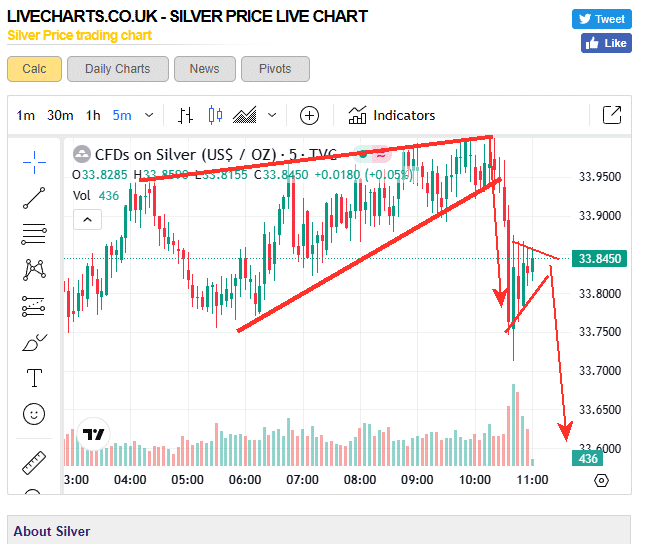Screen dimensions: 650x544
Task: Open the emoji icons tool
Action: click(x=35, y=414)
